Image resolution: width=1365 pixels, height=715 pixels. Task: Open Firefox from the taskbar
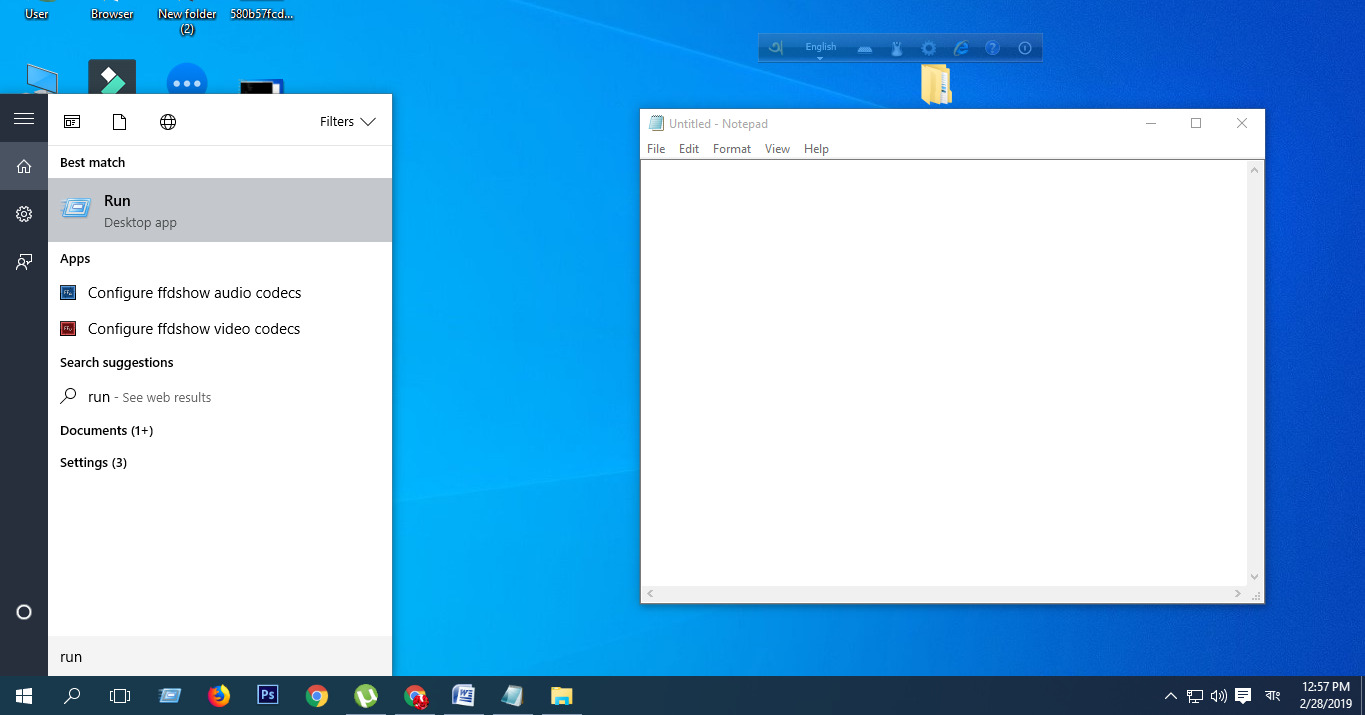(218, 695)
